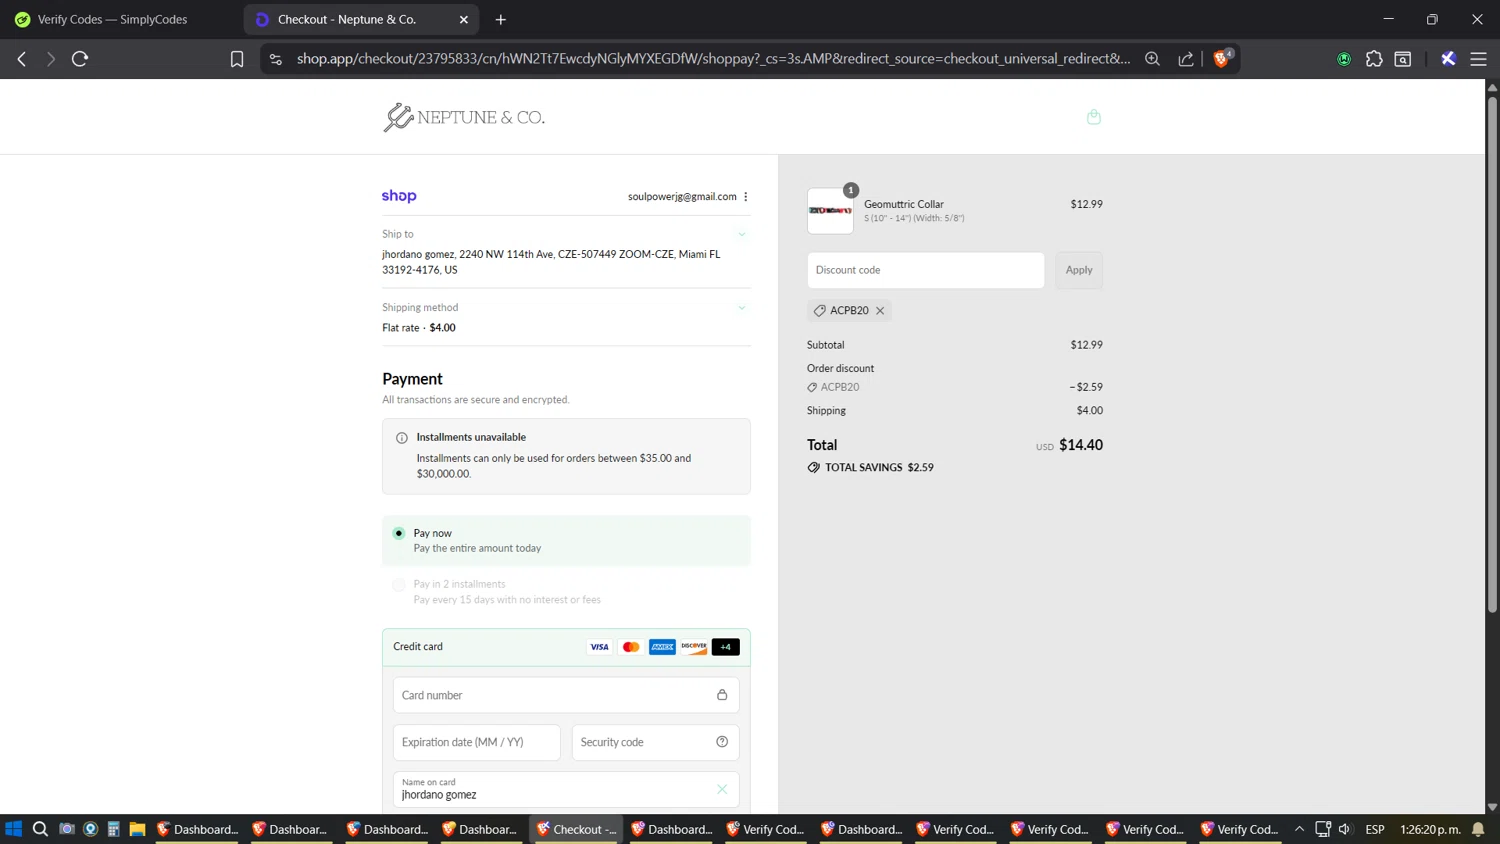
Task: Click the Card number field
Action: click(x=566, y=695)
